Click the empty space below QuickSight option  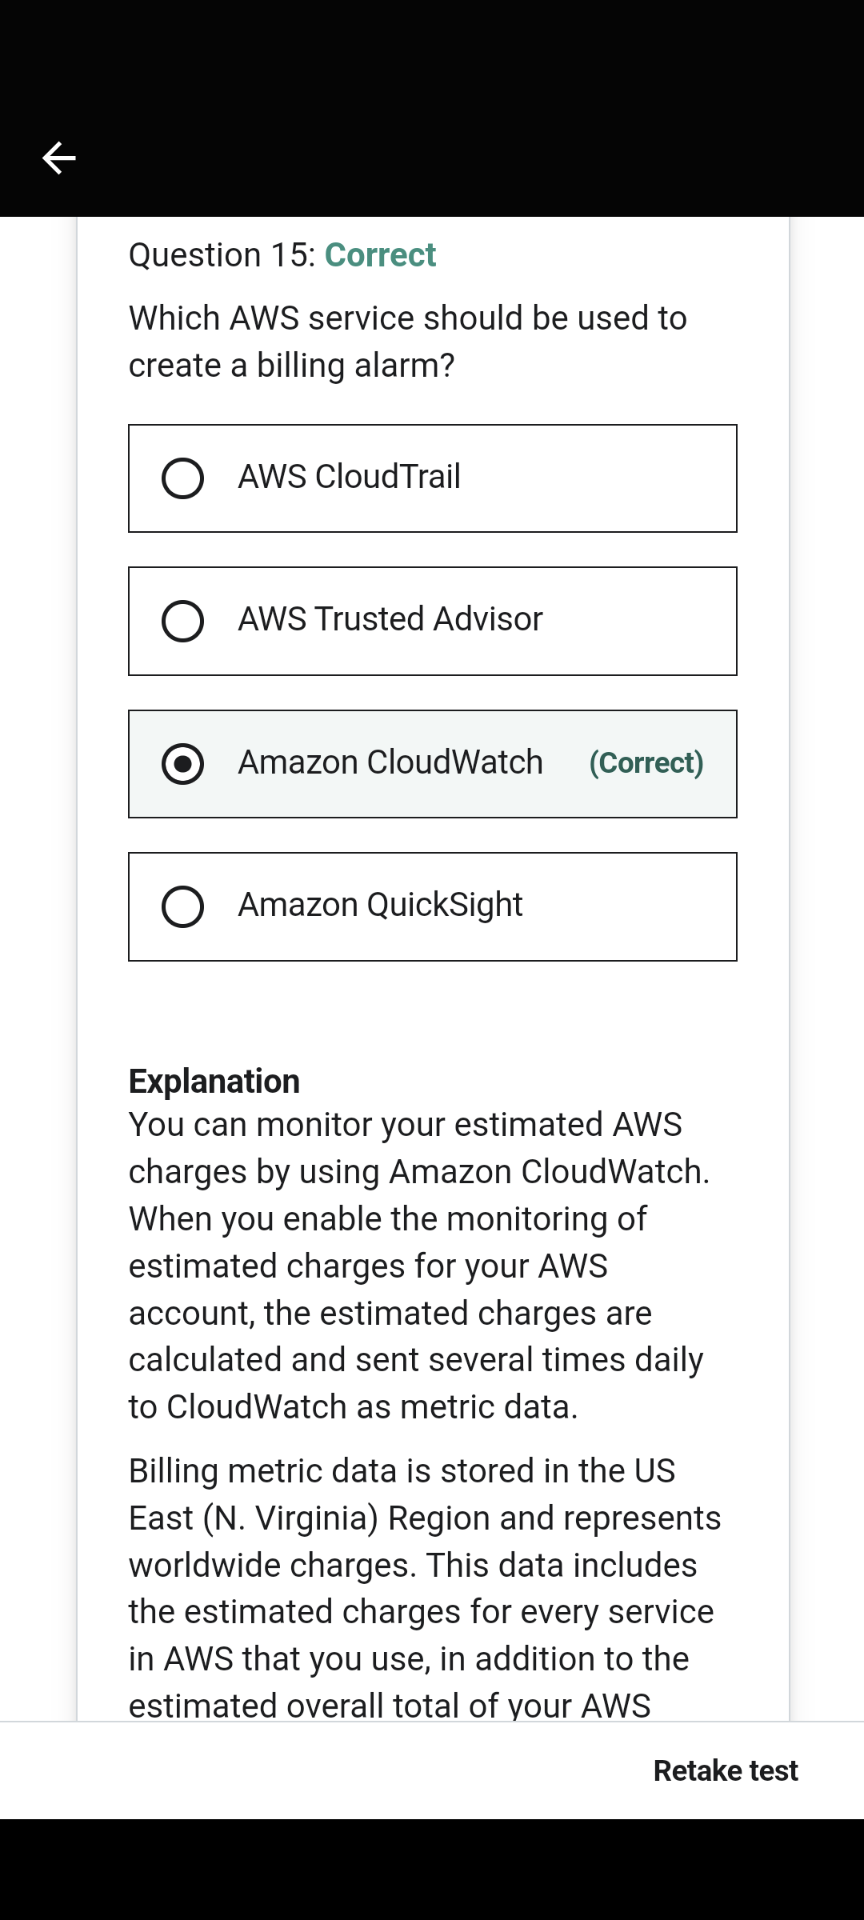tap(432, 1010)
